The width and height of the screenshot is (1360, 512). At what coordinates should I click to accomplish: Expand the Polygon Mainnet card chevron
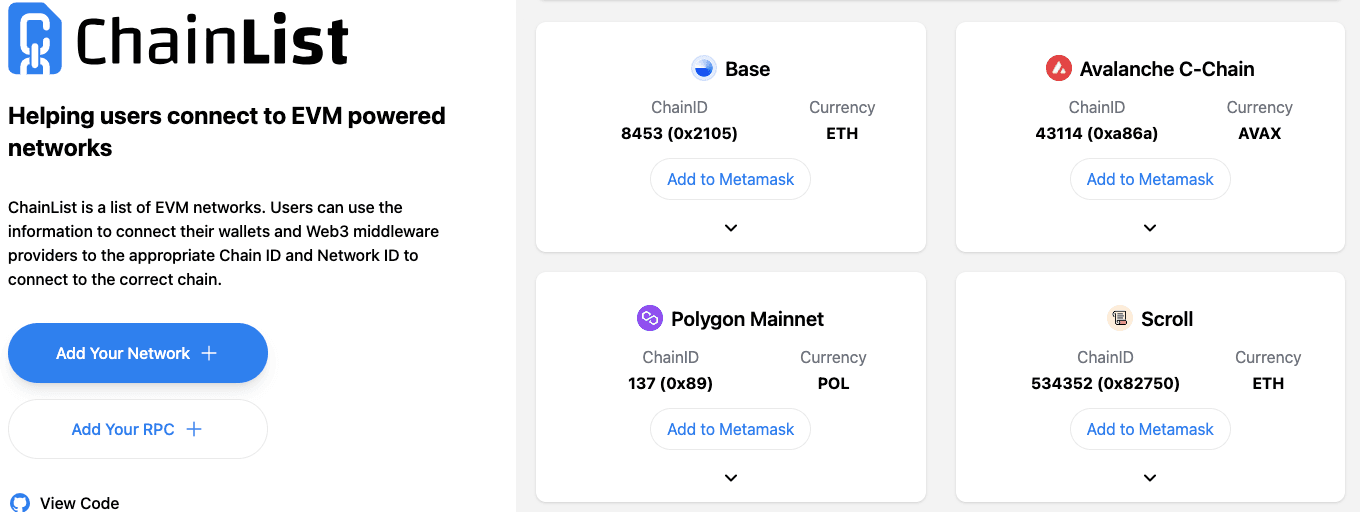731,478
